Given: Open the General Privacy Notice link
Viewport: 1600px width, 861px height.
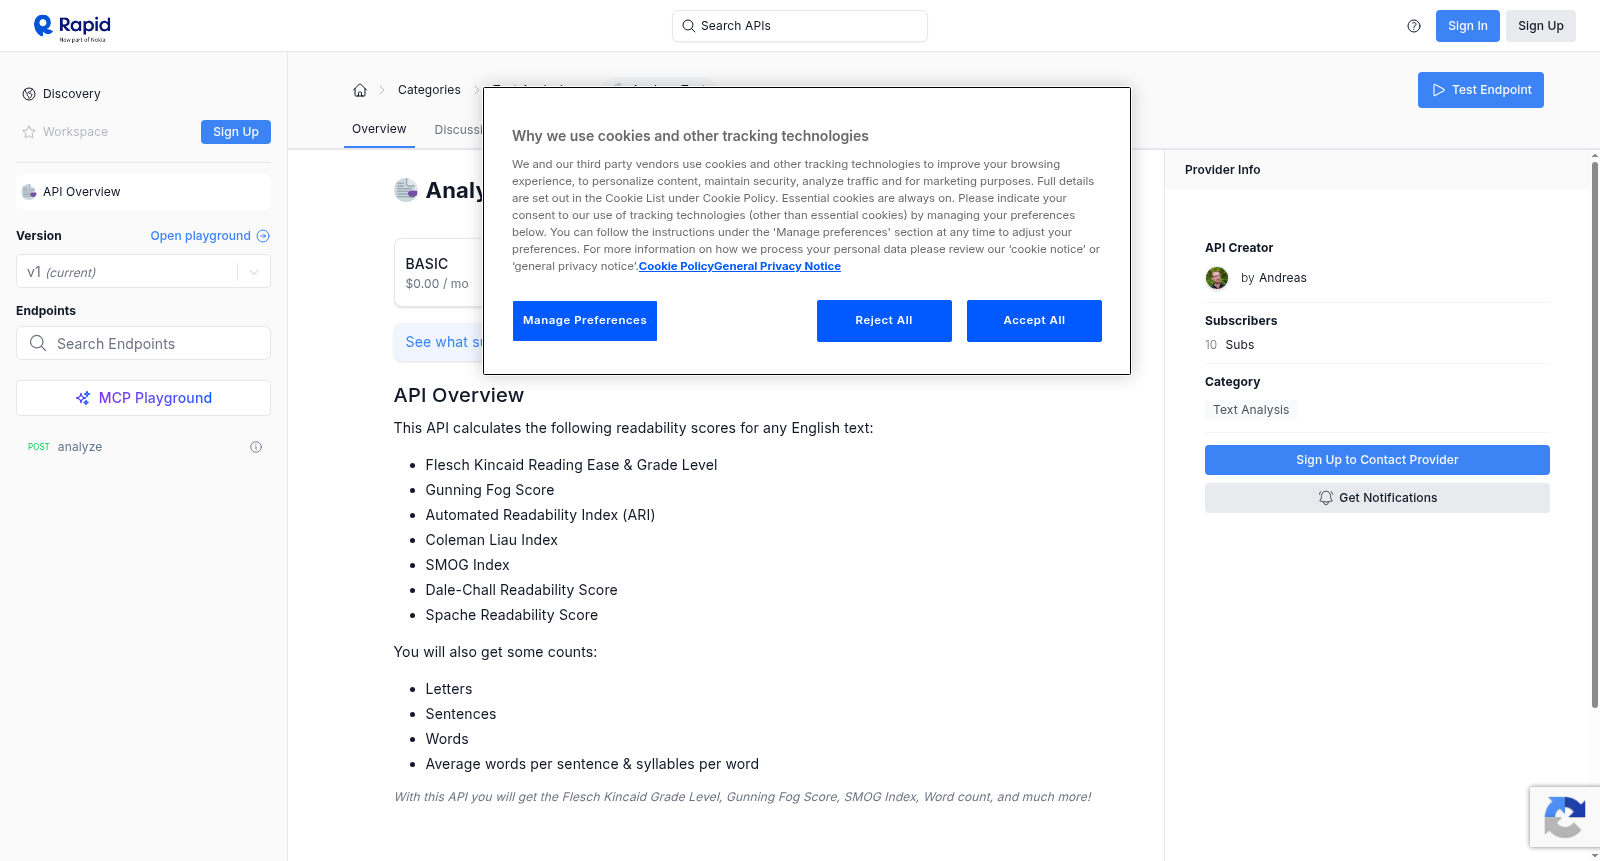Looking at the screenshot, I should coord(777,266).
